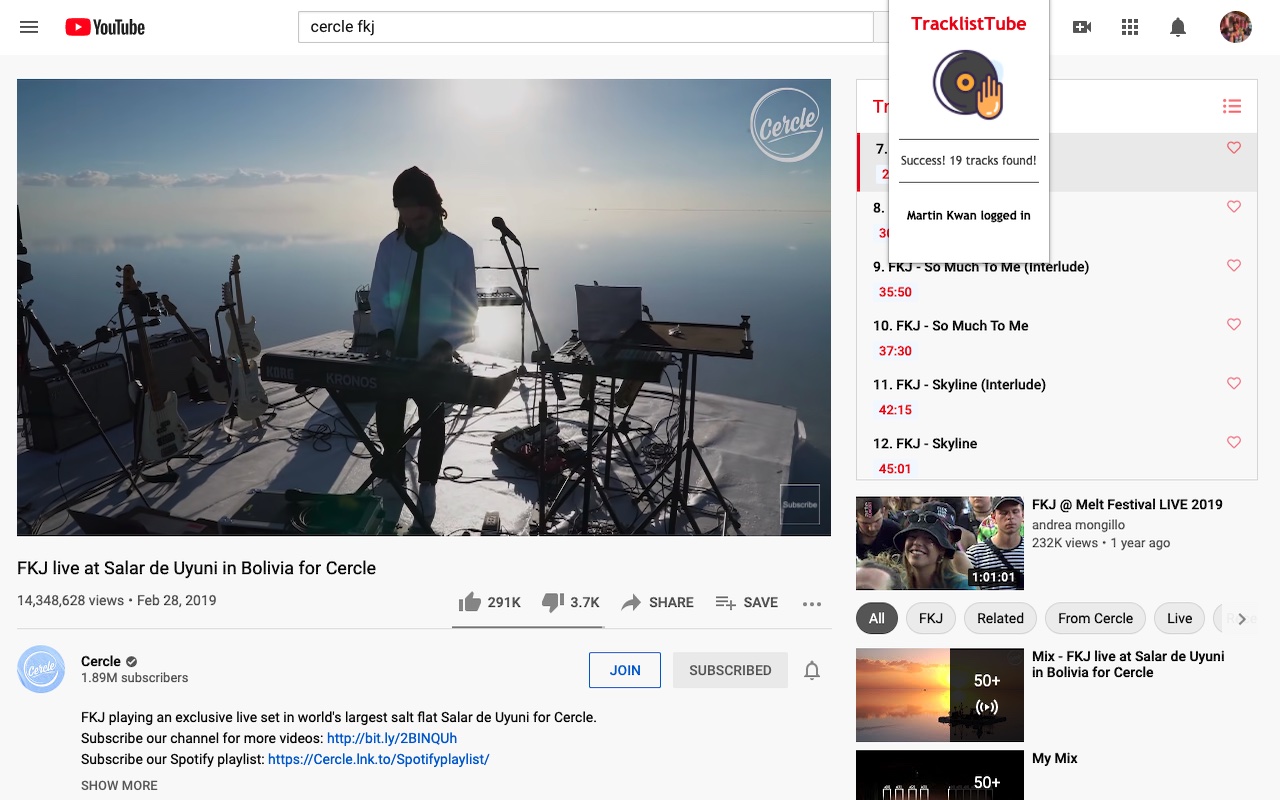Dislike the video with thumbs down
Image resolution: width=1280 pixels, height=800 pixels.
(x=570, y=602)
